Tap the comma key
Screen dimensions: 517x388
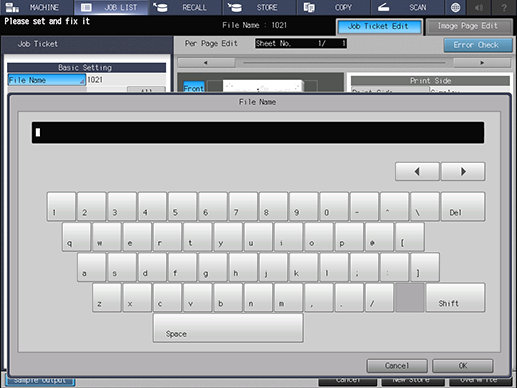319,297
